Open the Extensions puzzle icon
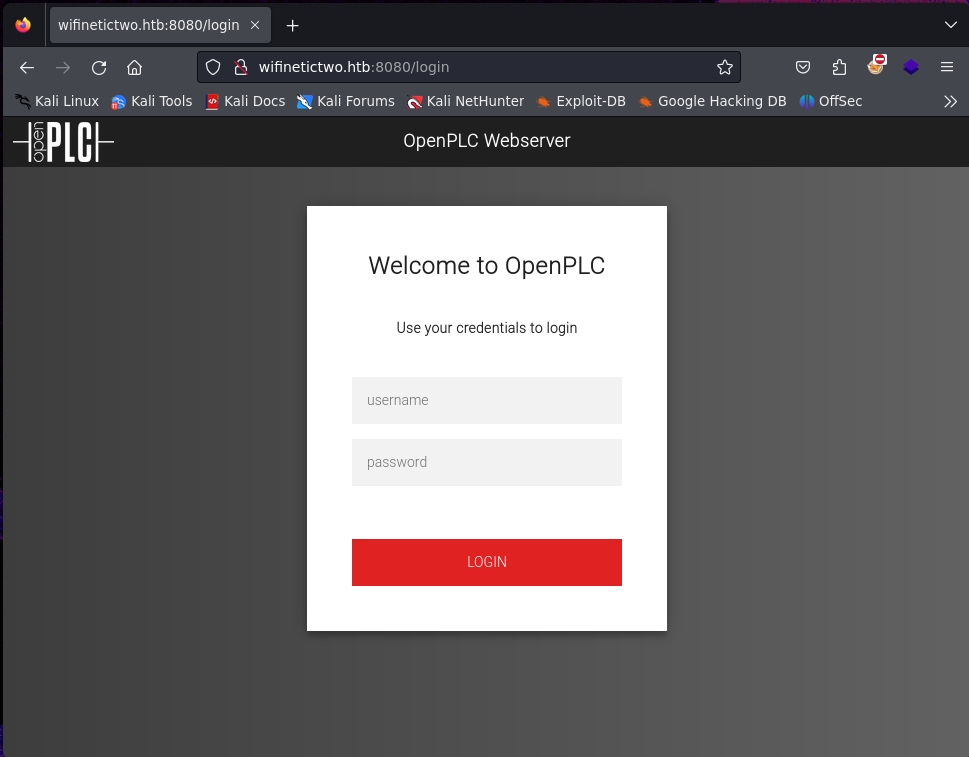The height and width of the screenshot is (757, 969). (839, 68)
